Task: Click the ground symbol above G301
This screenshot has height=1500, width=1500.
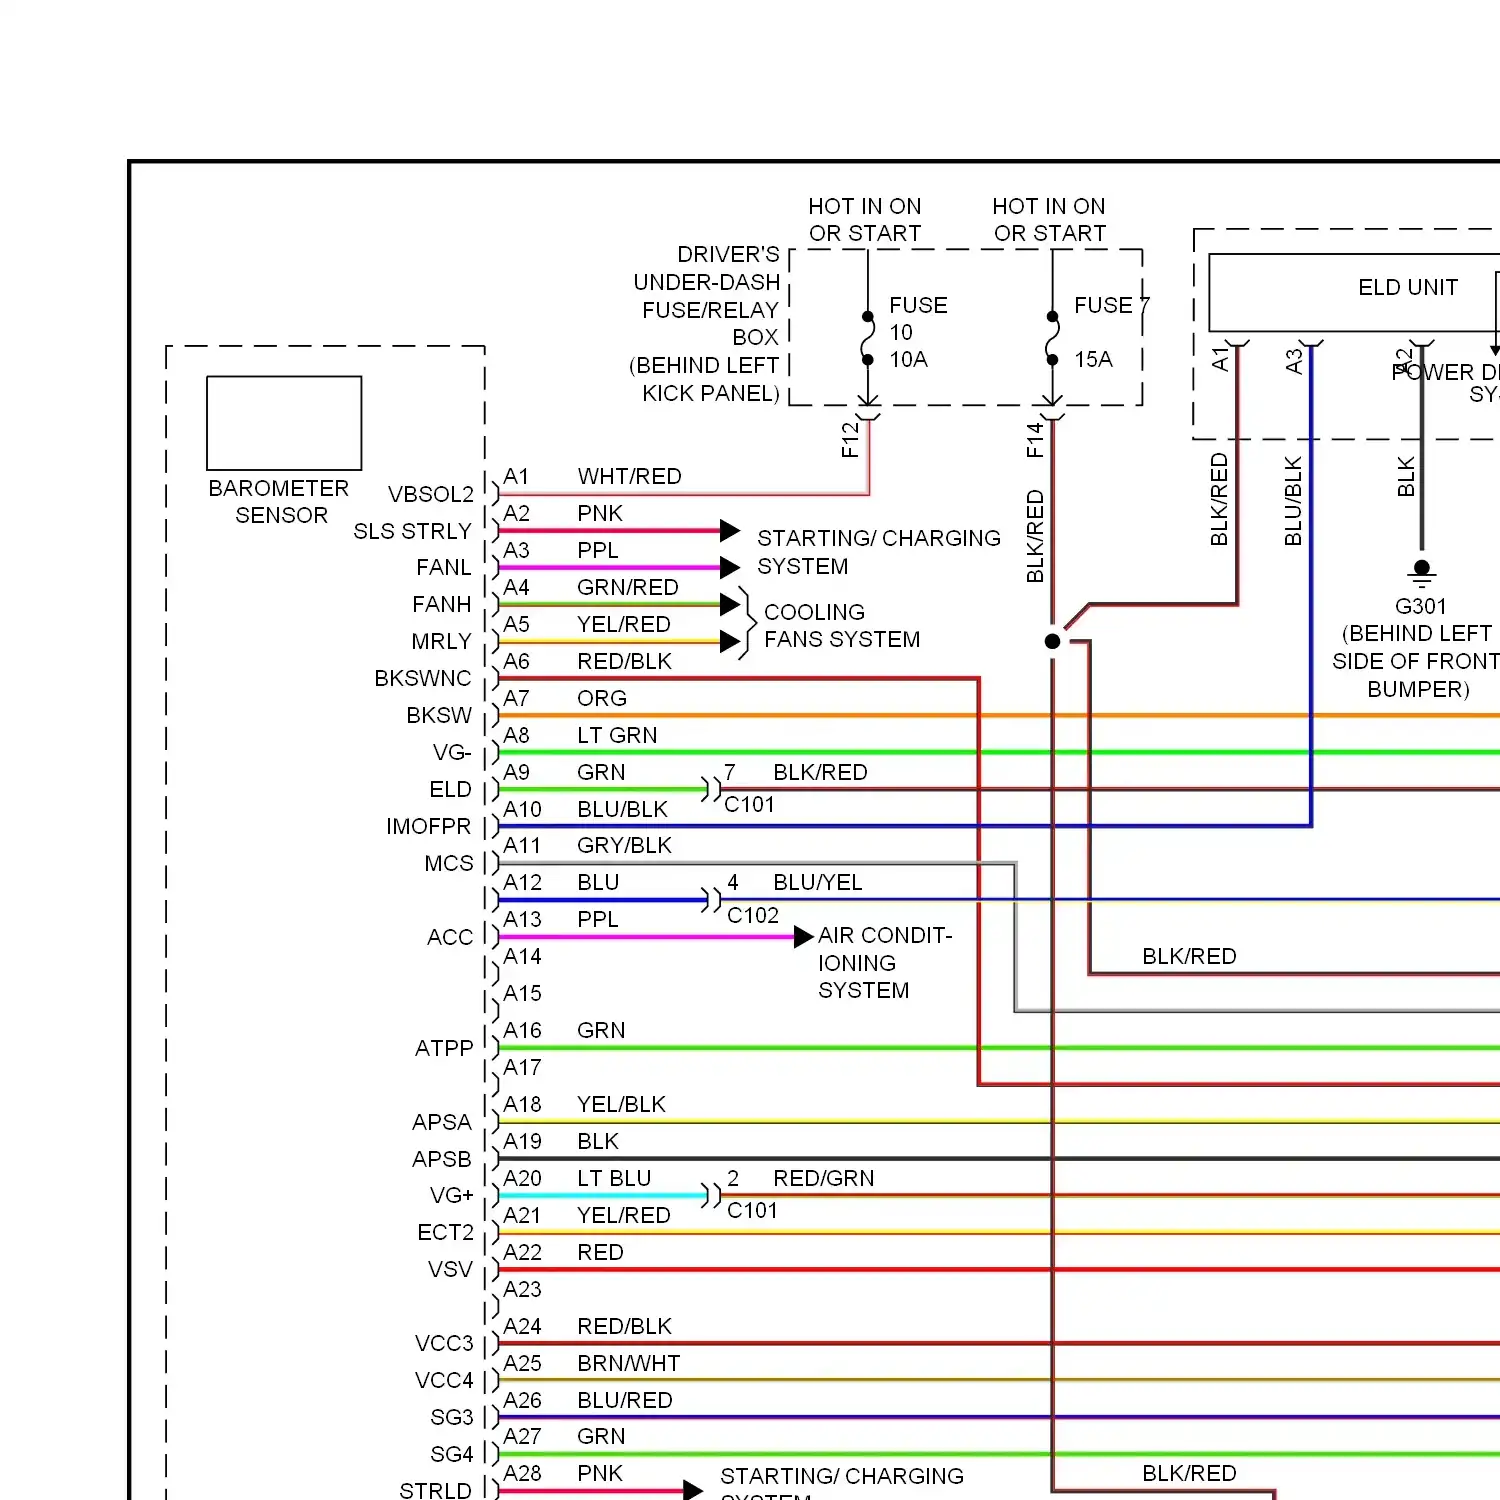Action: pyautogui.click(x=1422, y=573)
